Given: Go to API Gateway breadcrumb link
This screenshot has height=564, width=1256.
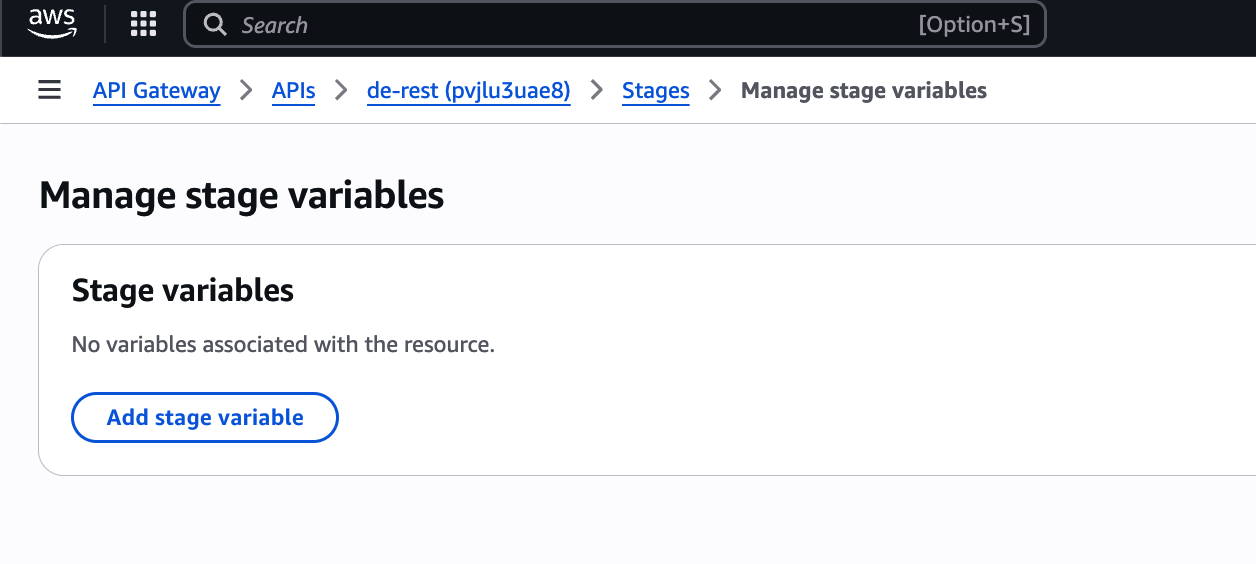Looking at the screenshot, I should tap(156, 90).
